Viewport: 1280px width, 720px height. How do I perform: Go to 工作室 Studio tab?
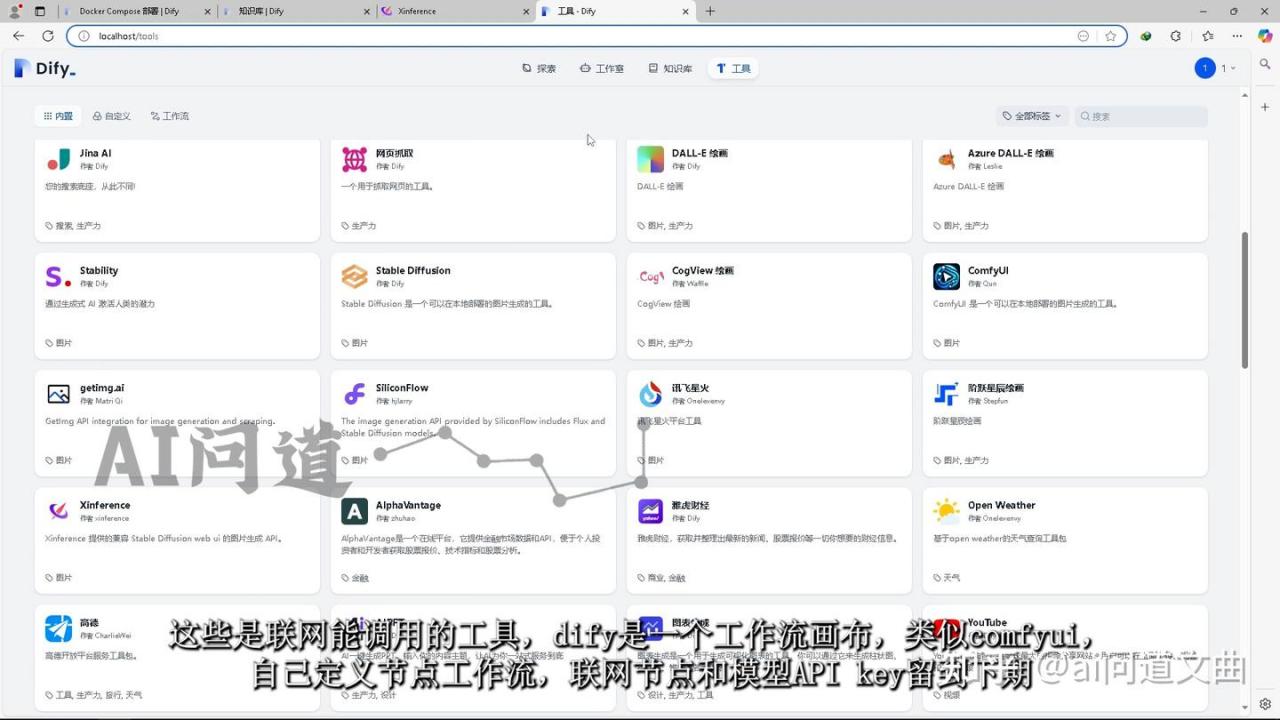click(602, 69)
